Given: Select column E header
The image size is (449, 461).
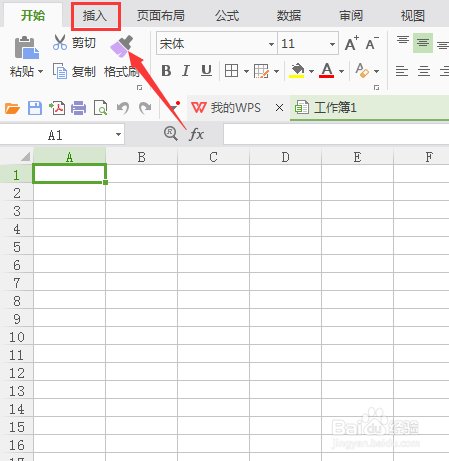Looking at the screenshot, I should click(x=357, y=157).
